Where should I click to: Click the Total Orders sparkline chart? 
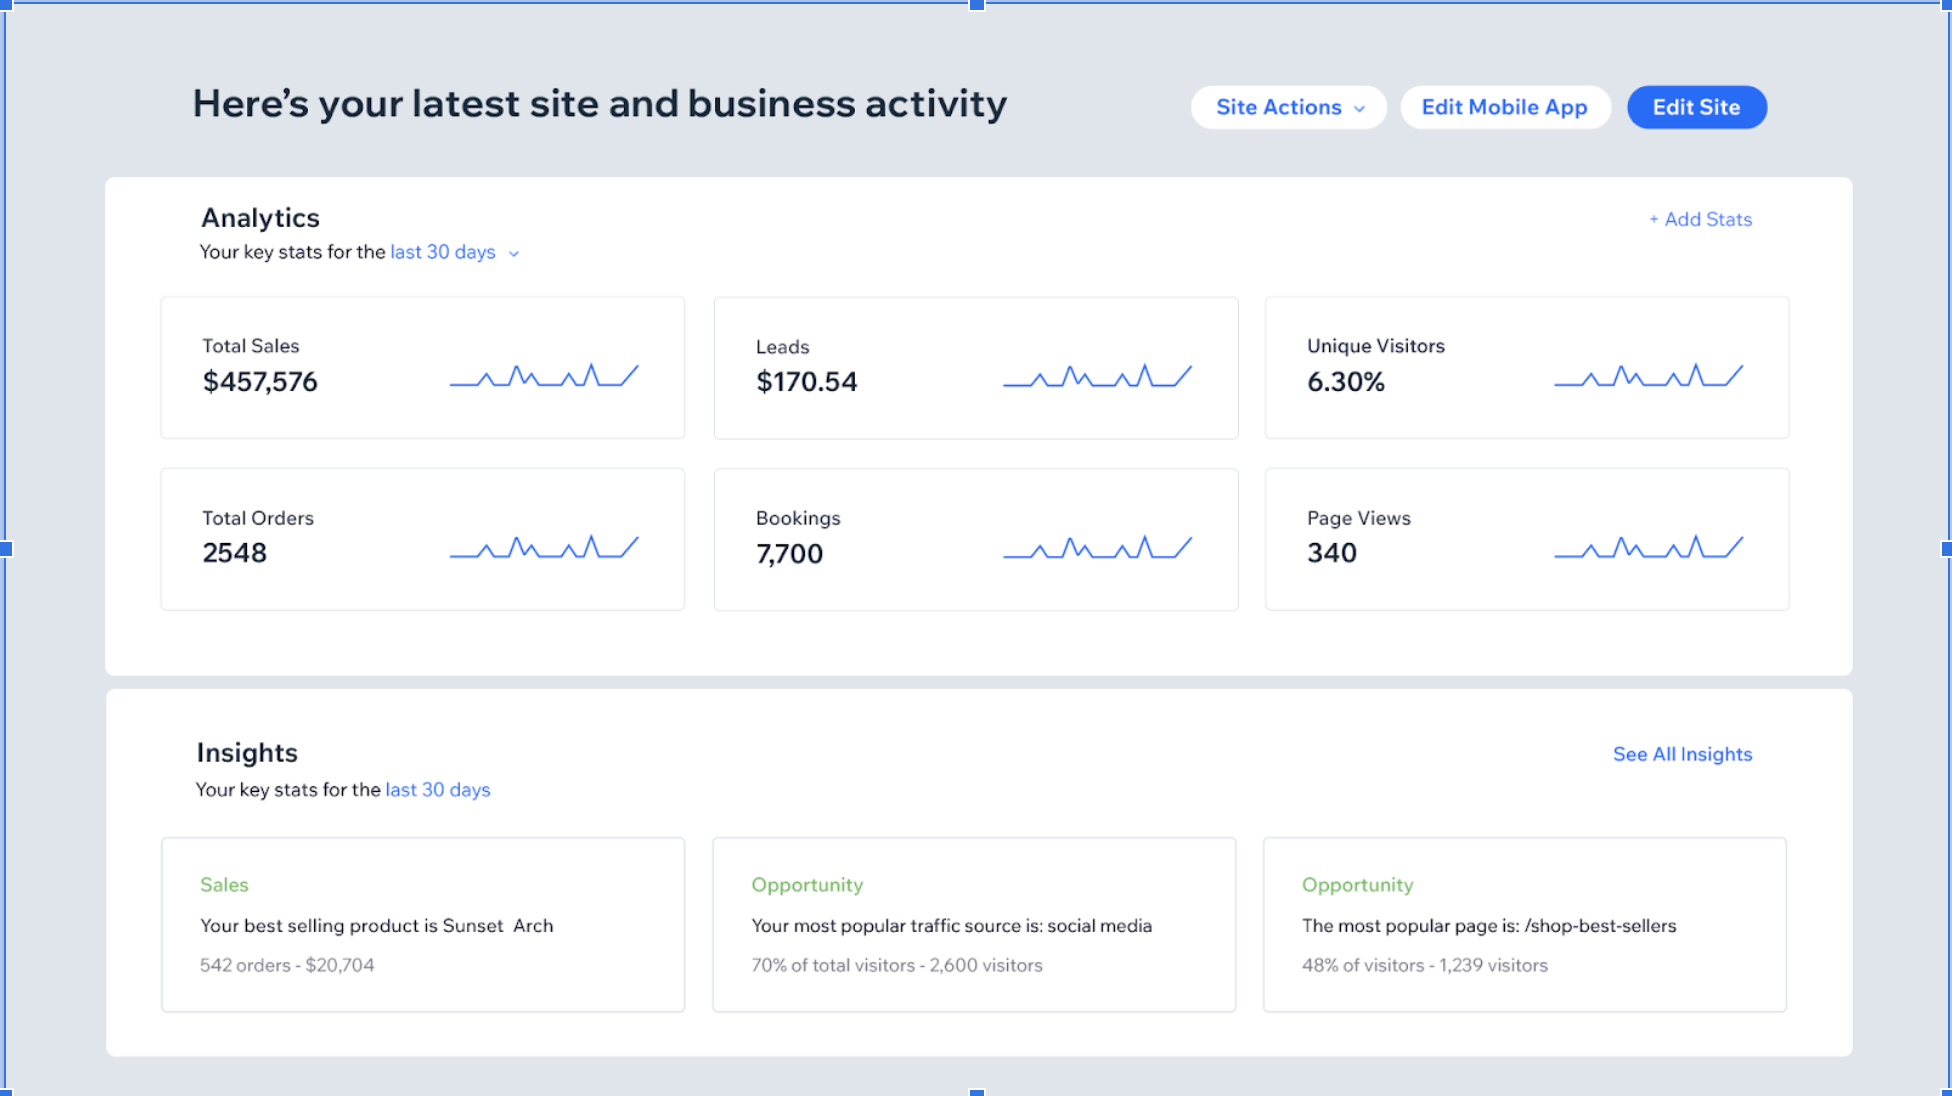point(544,547)
